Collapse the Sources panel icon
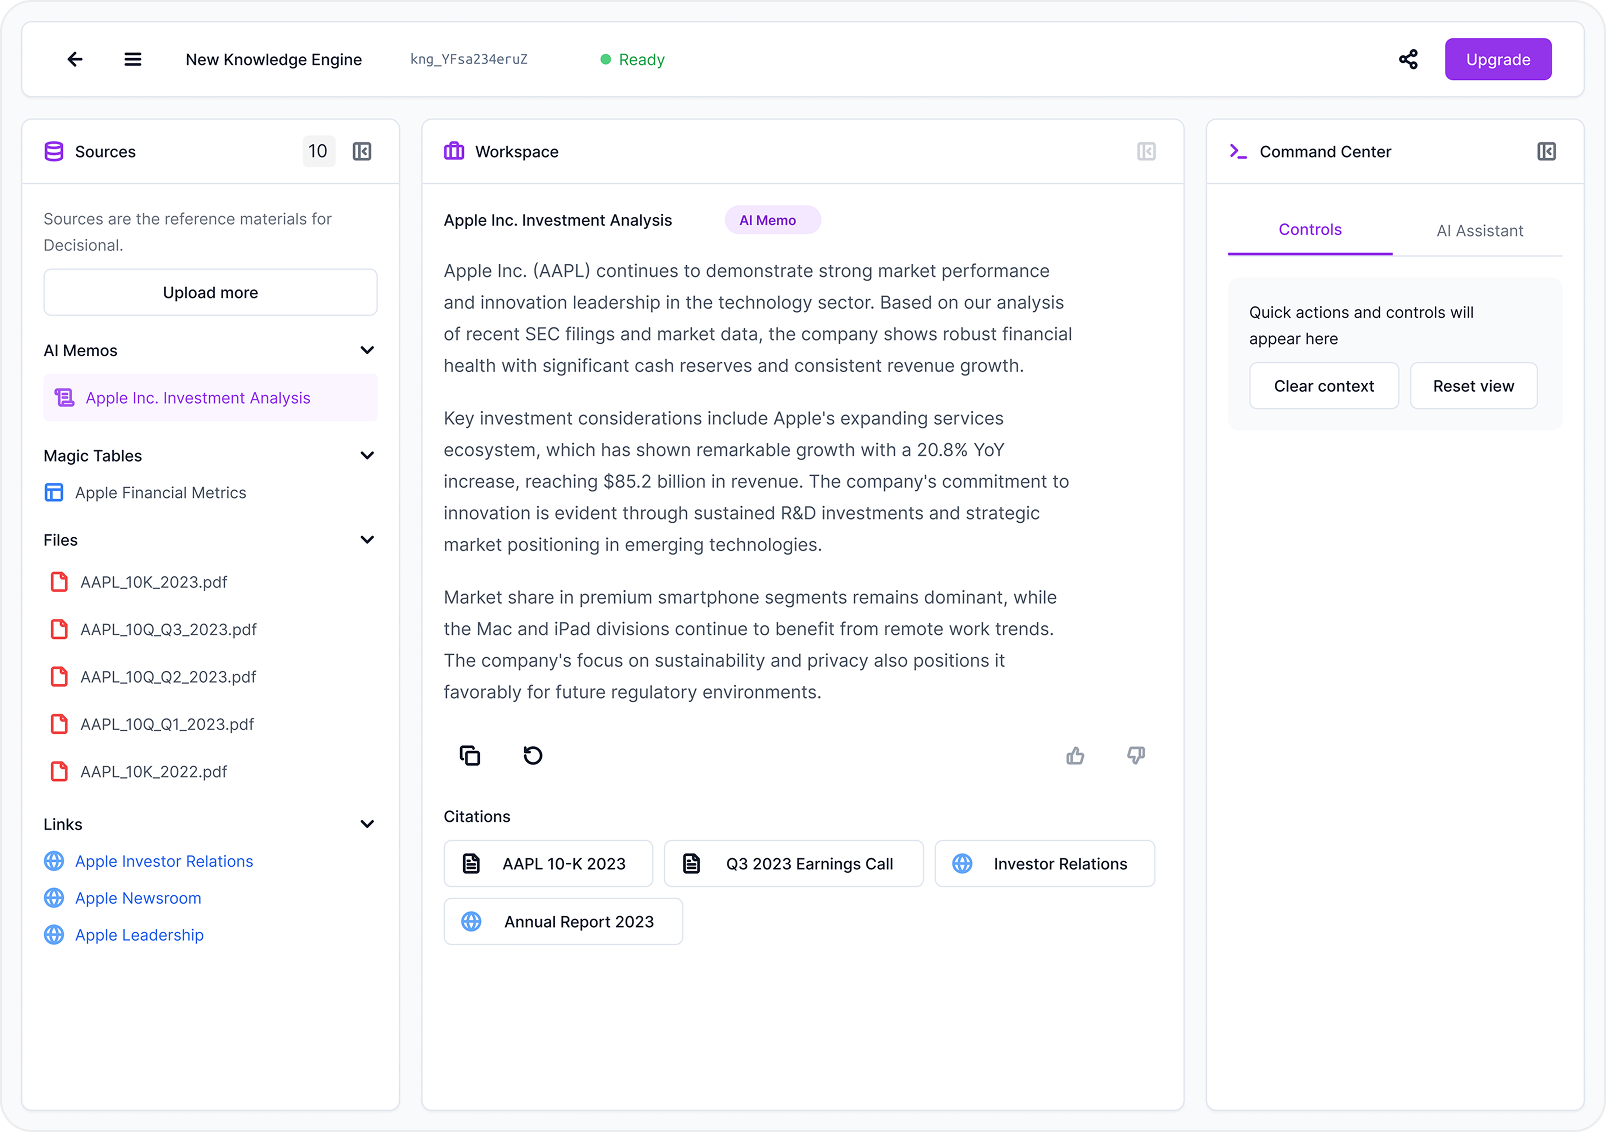 [x=362, y=152]
